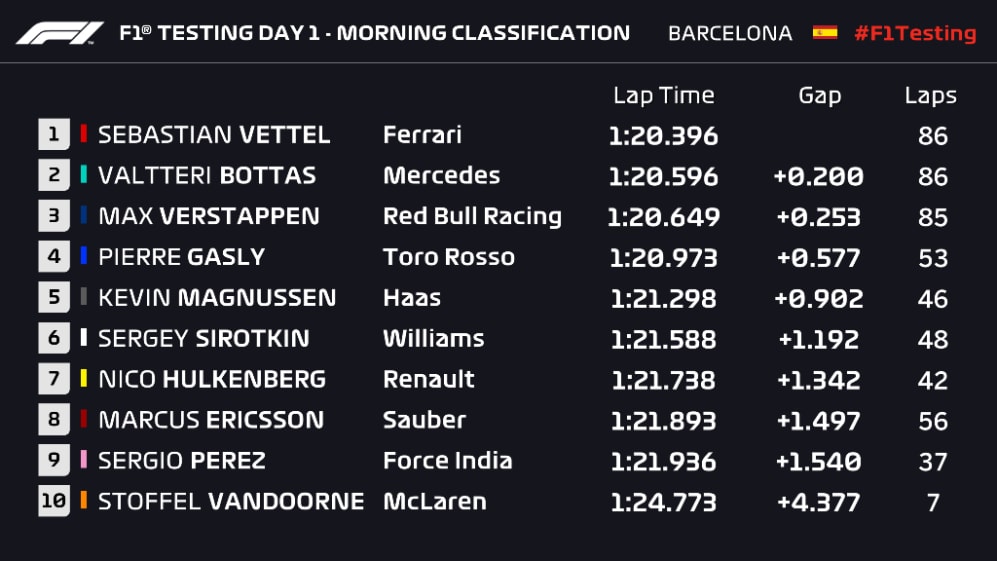Click the Laps column header
Viewport: 997px width, 561px height.
(931, 96)
